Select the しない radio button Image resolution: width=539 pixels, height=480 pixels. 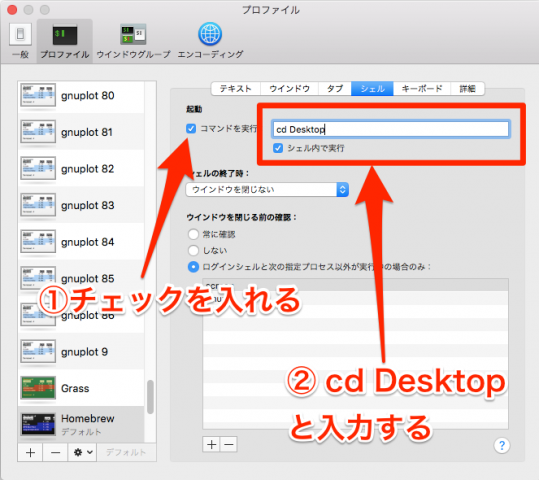click(193, 250)
